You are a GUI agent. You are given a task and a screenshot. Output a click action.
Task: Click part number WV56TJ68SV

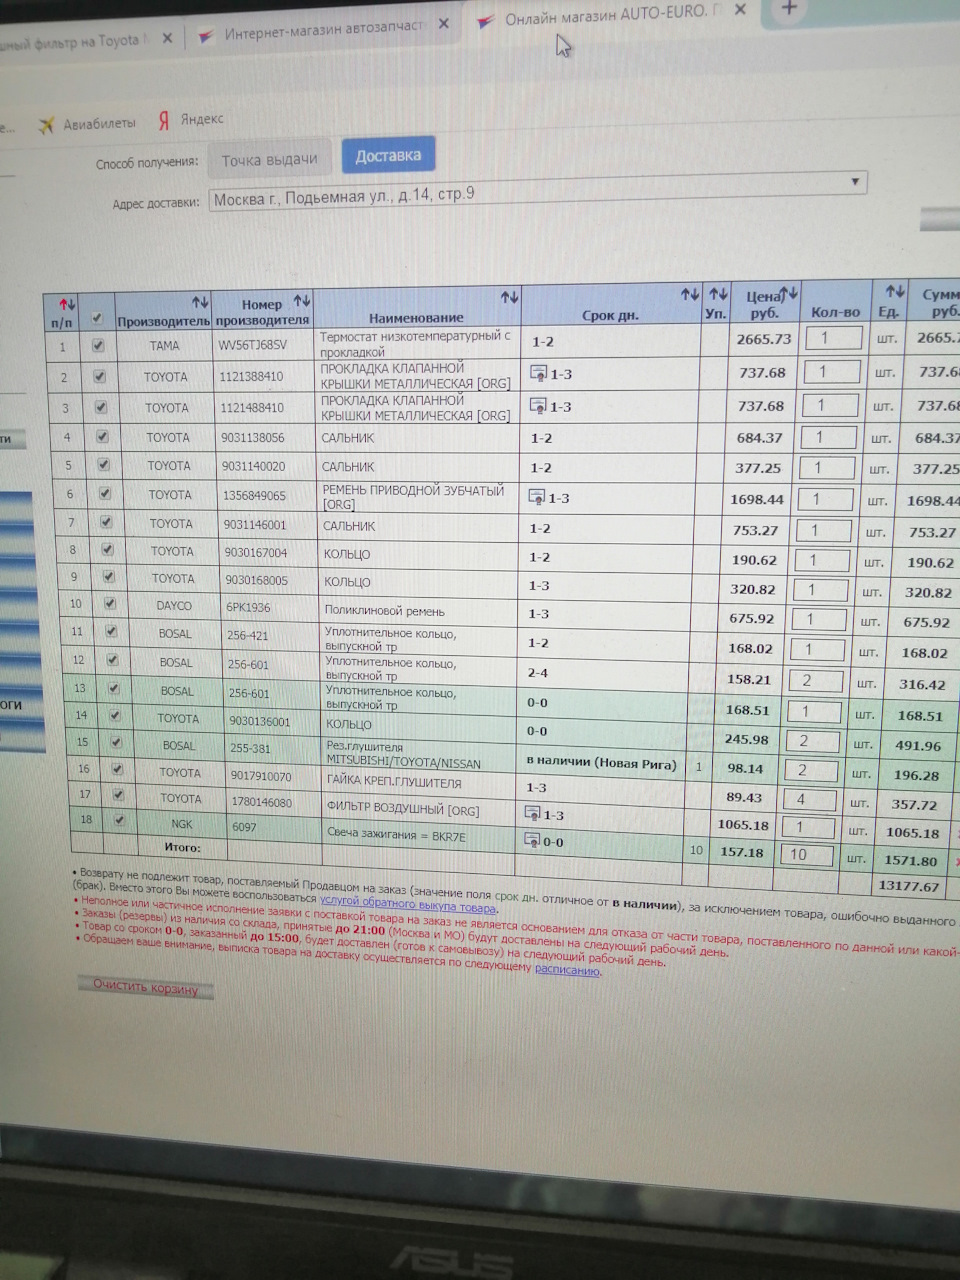(252, 345)
